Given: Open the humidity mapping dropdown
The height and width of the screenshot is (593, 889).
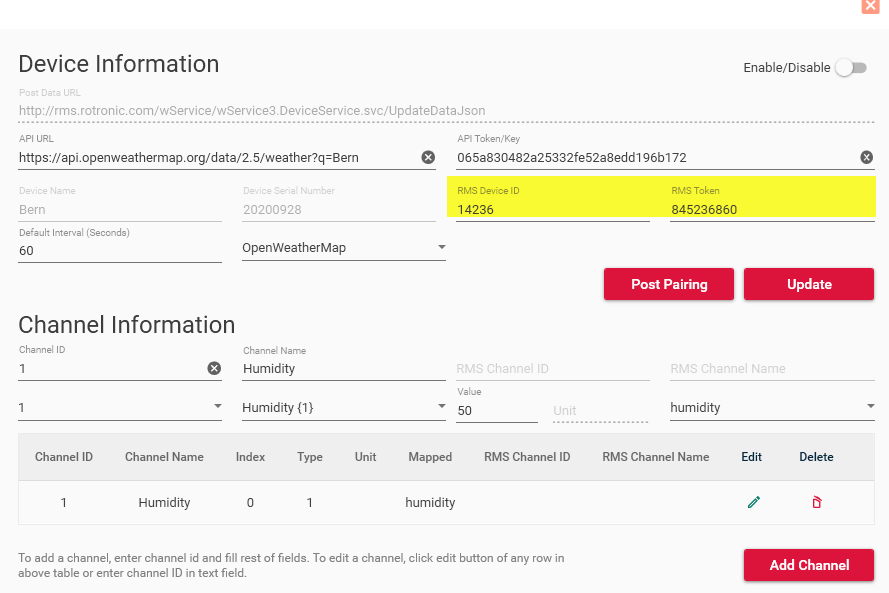Looking at the screenshot, I should [772, 408].
